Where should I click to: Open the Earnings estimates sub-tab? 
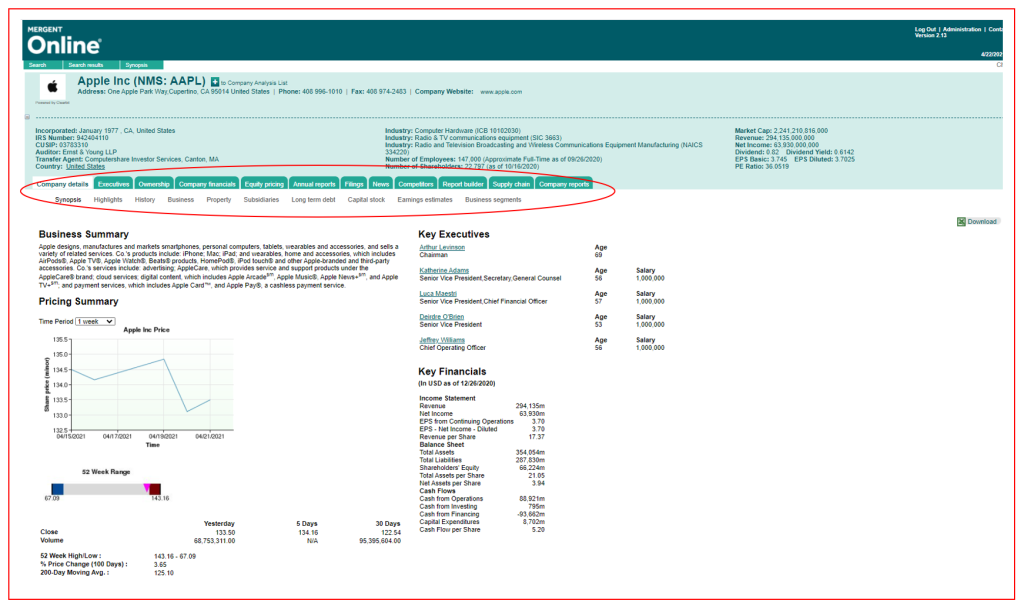coord(425,200)
